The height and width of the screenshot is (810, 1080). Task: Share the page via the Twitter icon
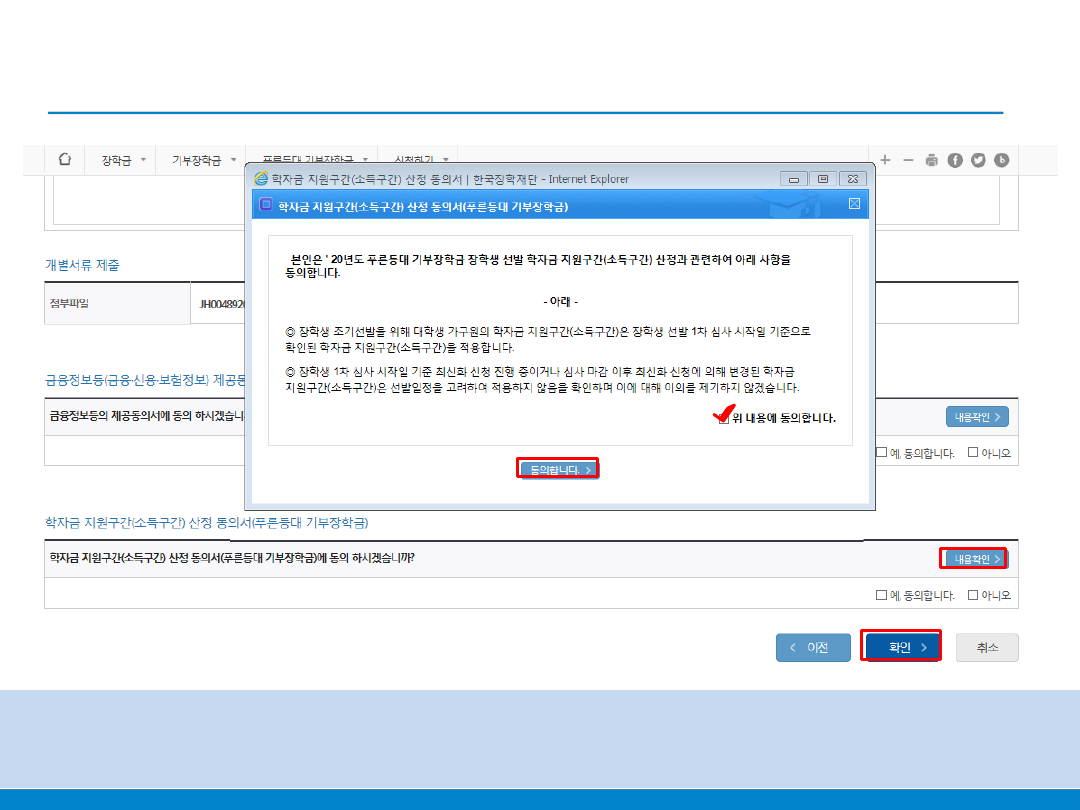pyautogui.click(x=978, y=160)
